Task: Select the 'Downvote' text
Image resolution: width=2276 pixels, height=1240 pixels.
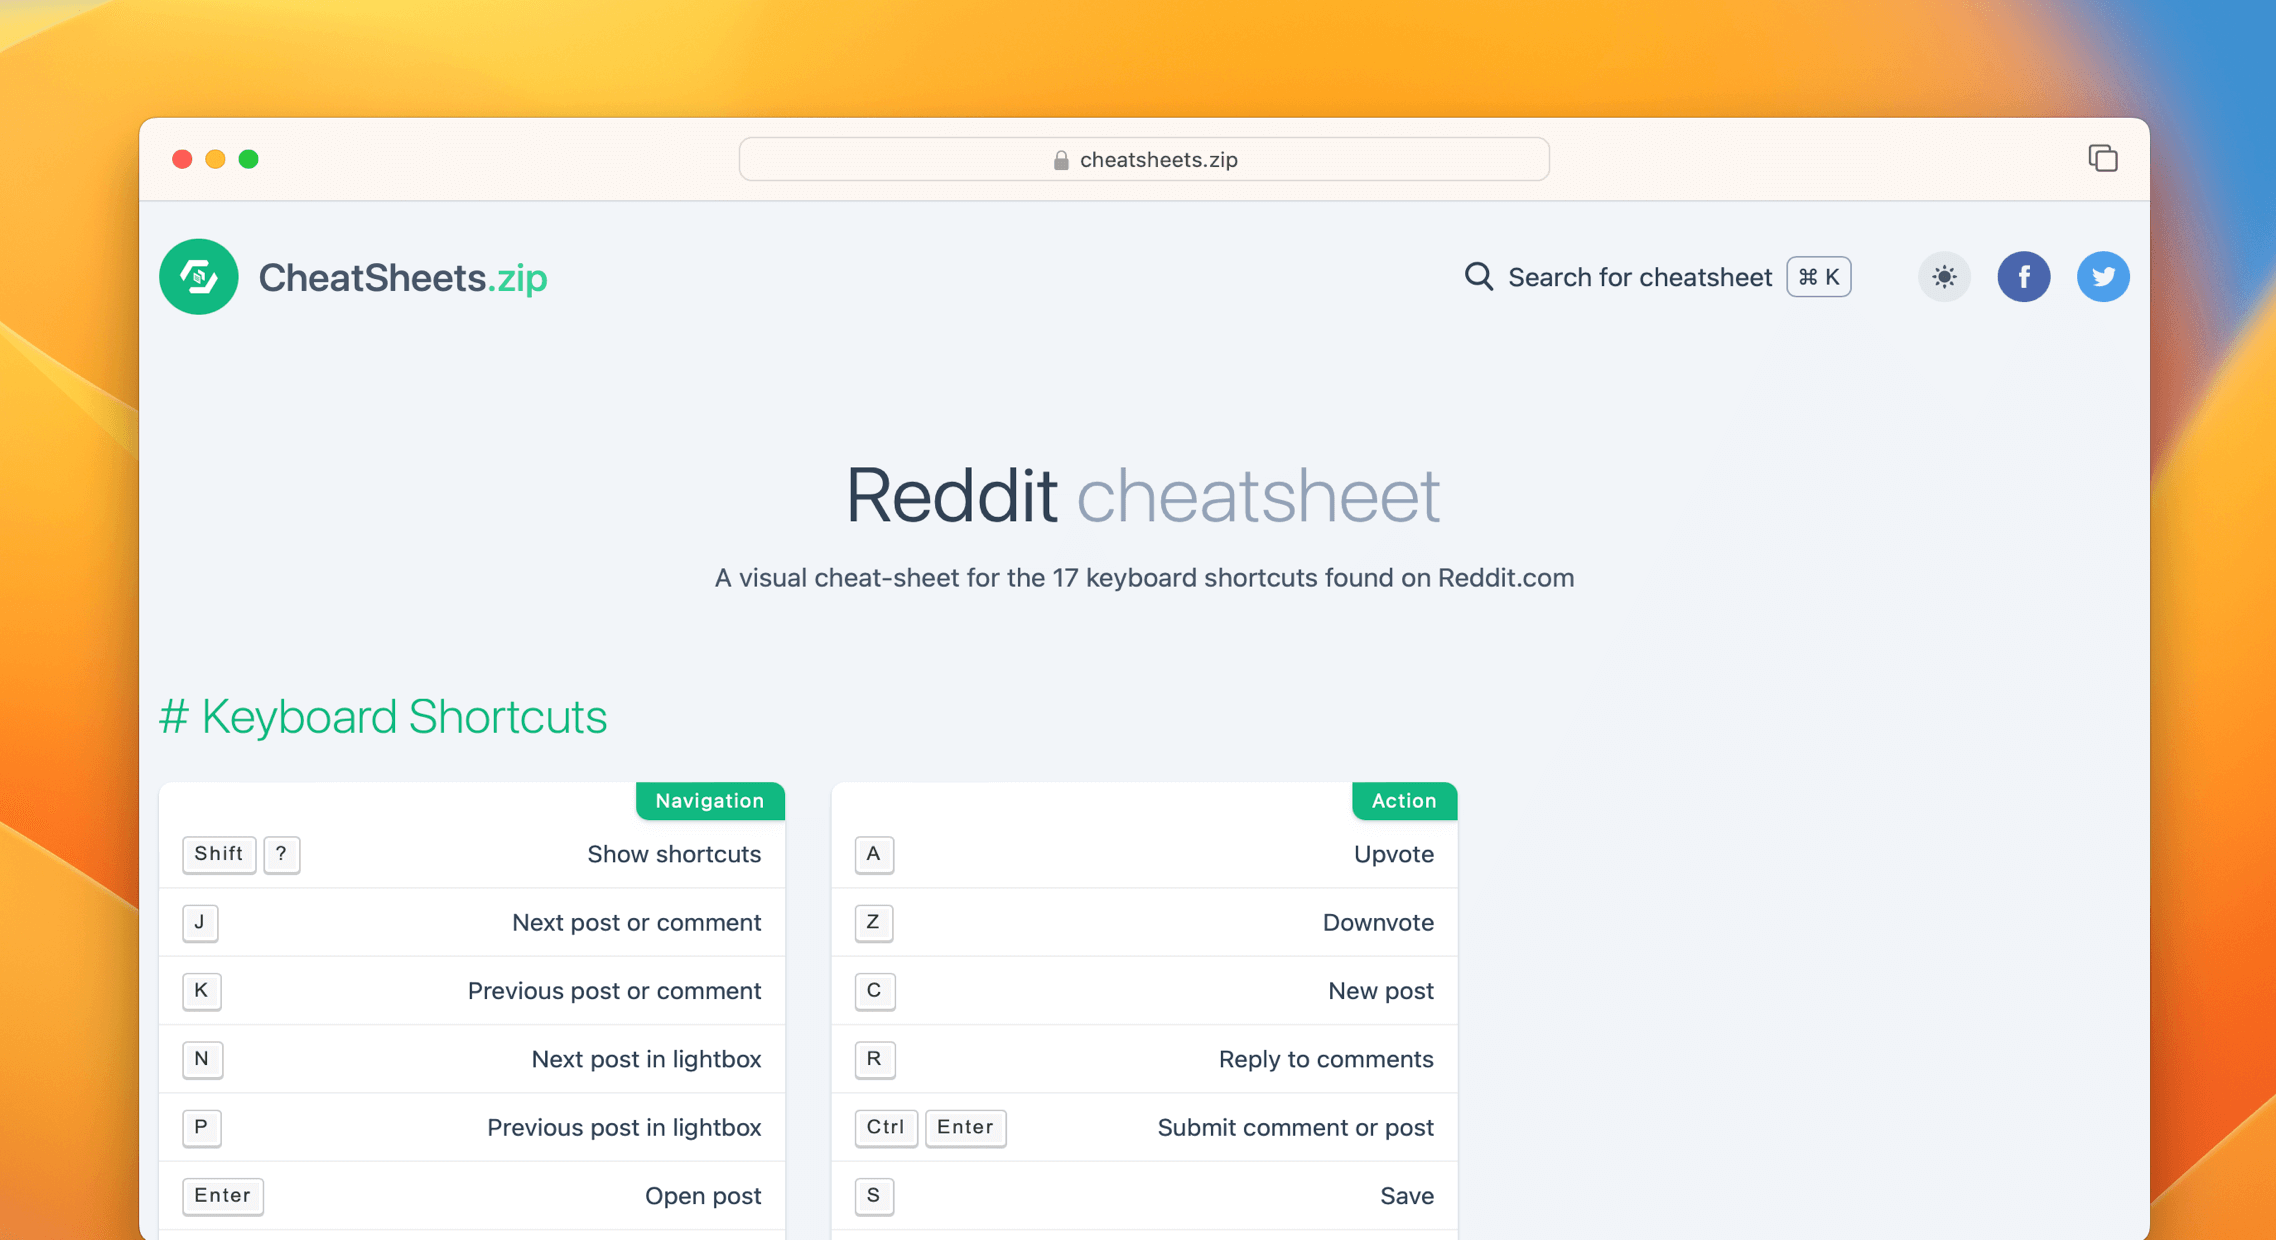Action: (1378, 922)
